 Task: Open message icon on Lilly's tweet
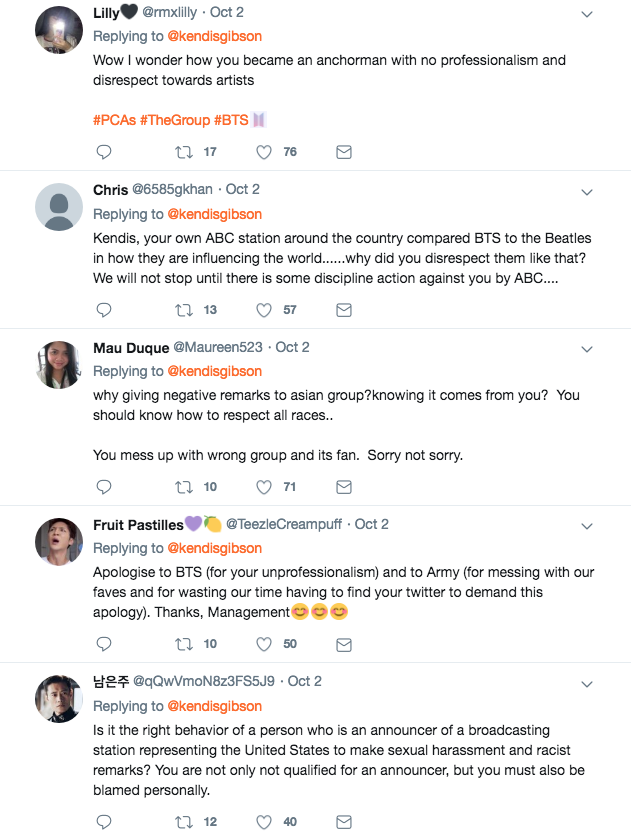pos(343,152)
